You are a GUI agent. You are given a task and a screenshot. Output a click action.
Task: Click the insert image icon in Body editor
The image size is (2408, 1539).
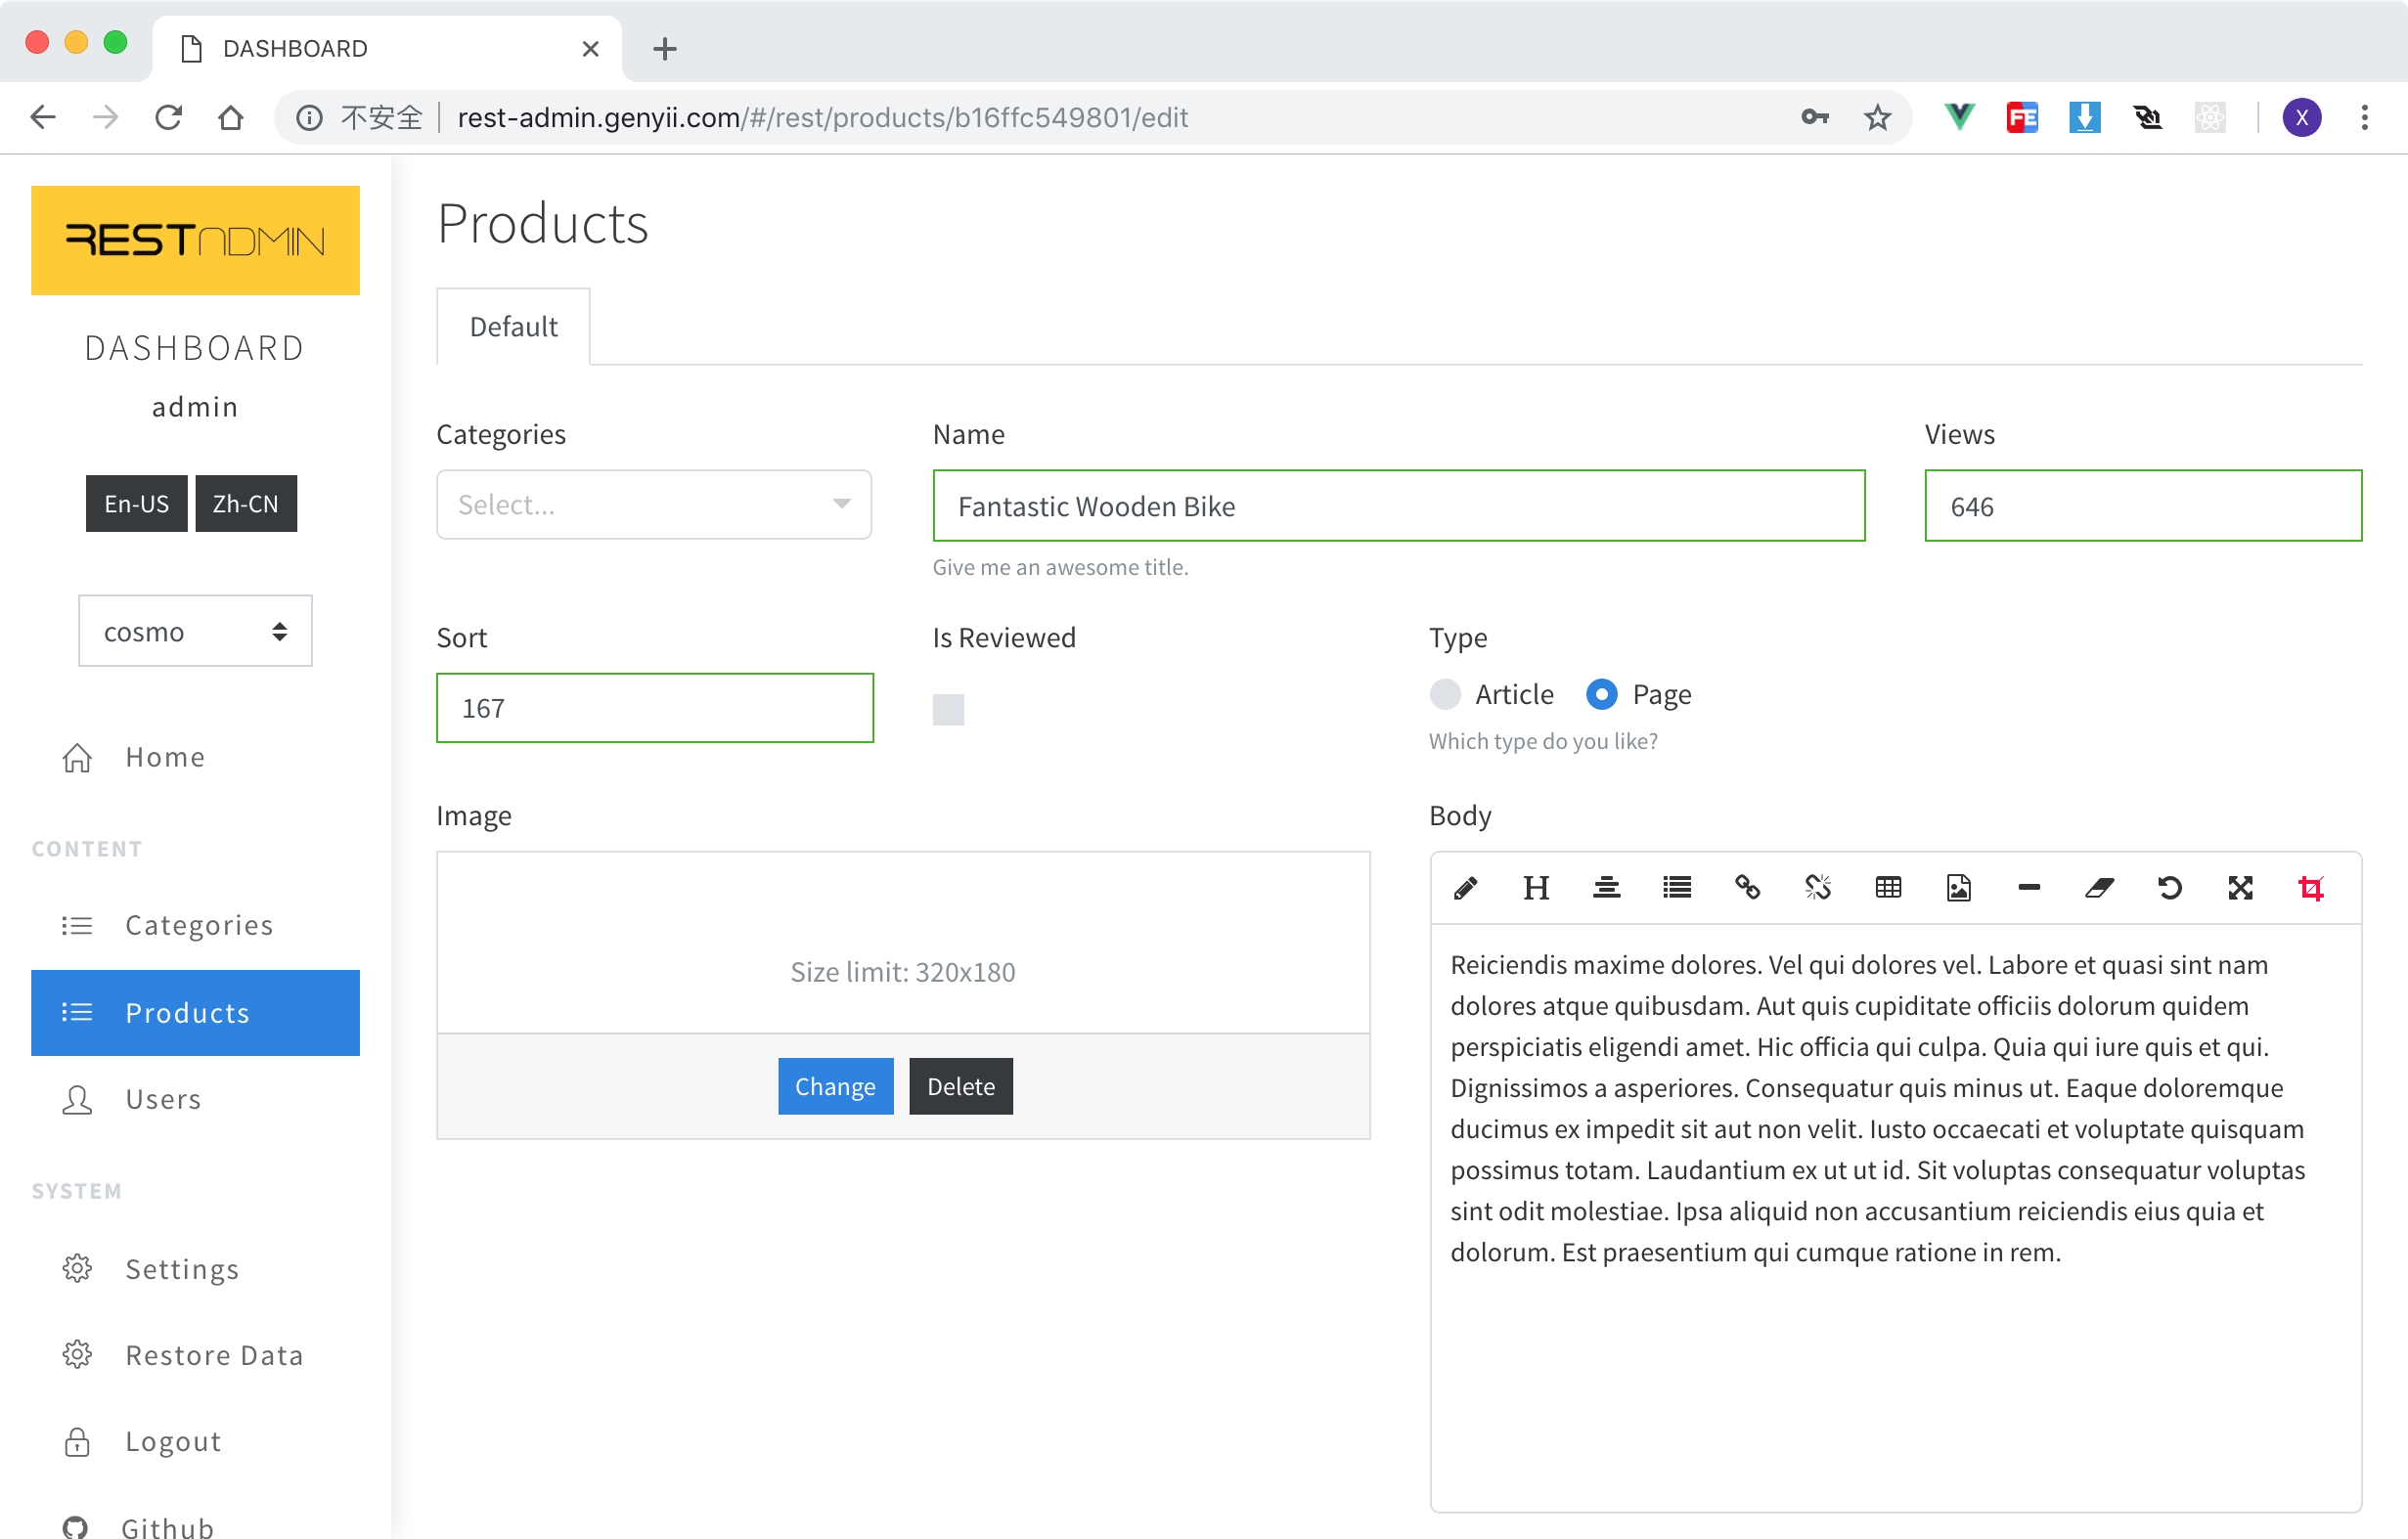[1958, 888]
